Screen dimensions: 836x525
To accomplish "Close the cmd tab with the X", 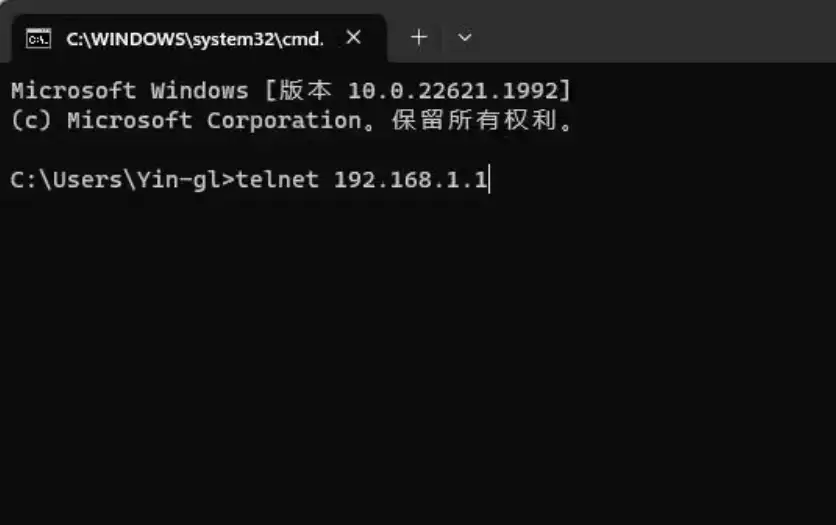I will [353, 37].
